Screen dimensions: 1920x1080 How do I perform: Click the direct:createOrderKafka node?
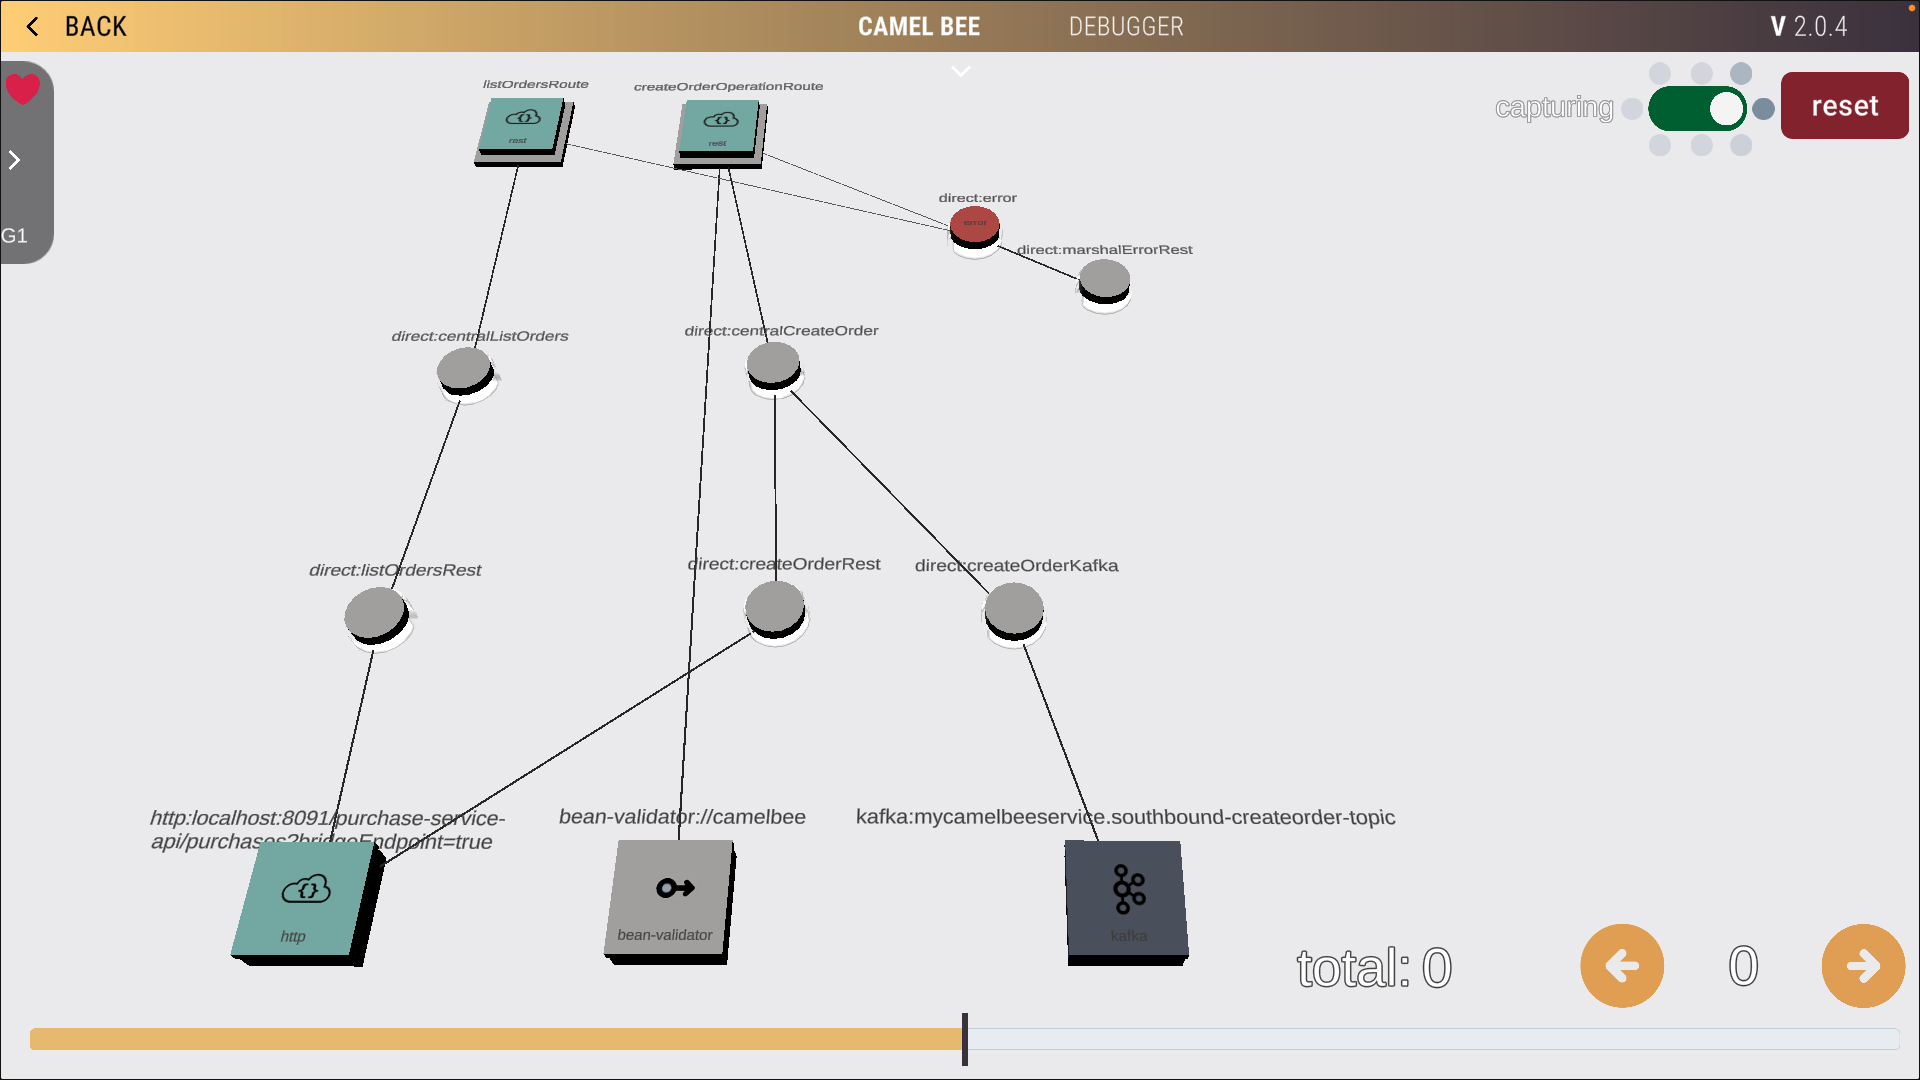[x=1013, y=609]
